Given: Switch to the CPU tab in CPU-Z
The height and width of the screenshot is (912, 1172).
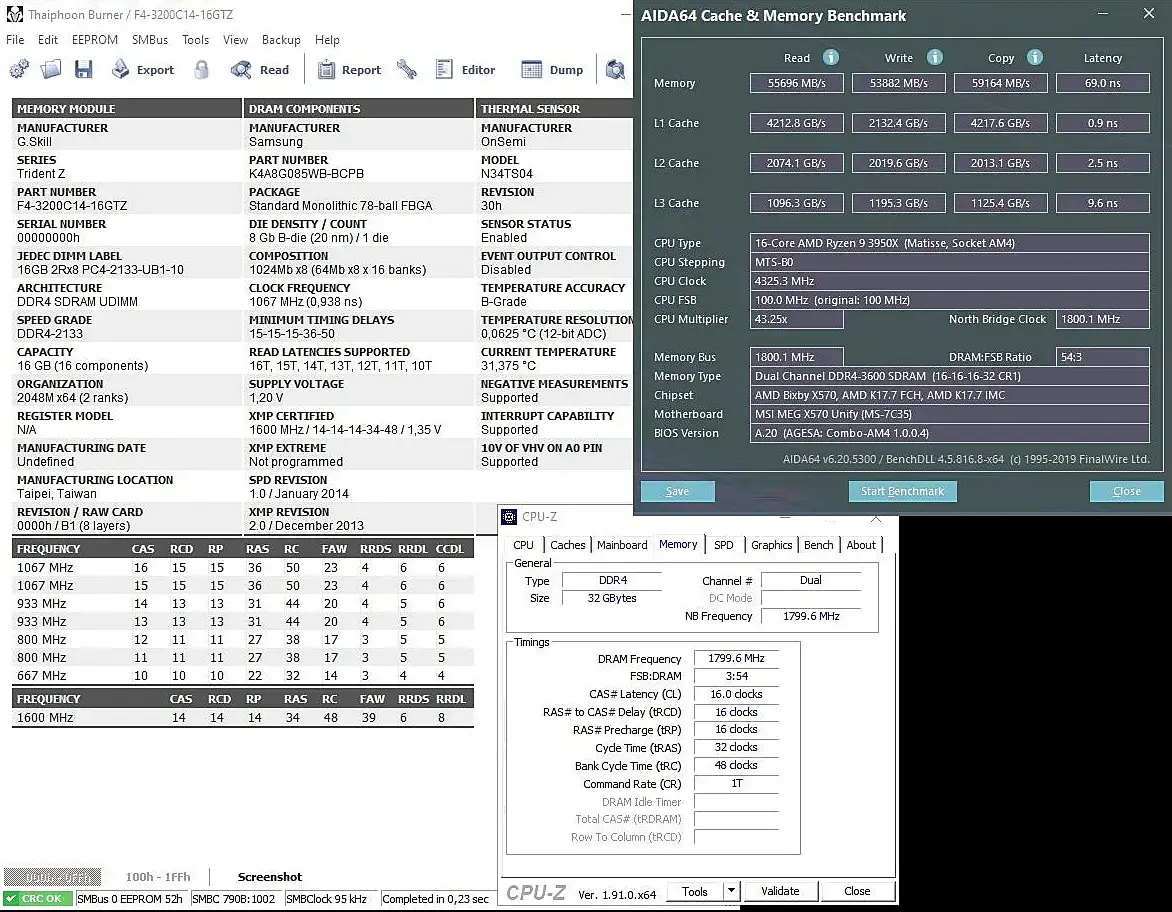Looking at the screenshot, I should 523,545.
